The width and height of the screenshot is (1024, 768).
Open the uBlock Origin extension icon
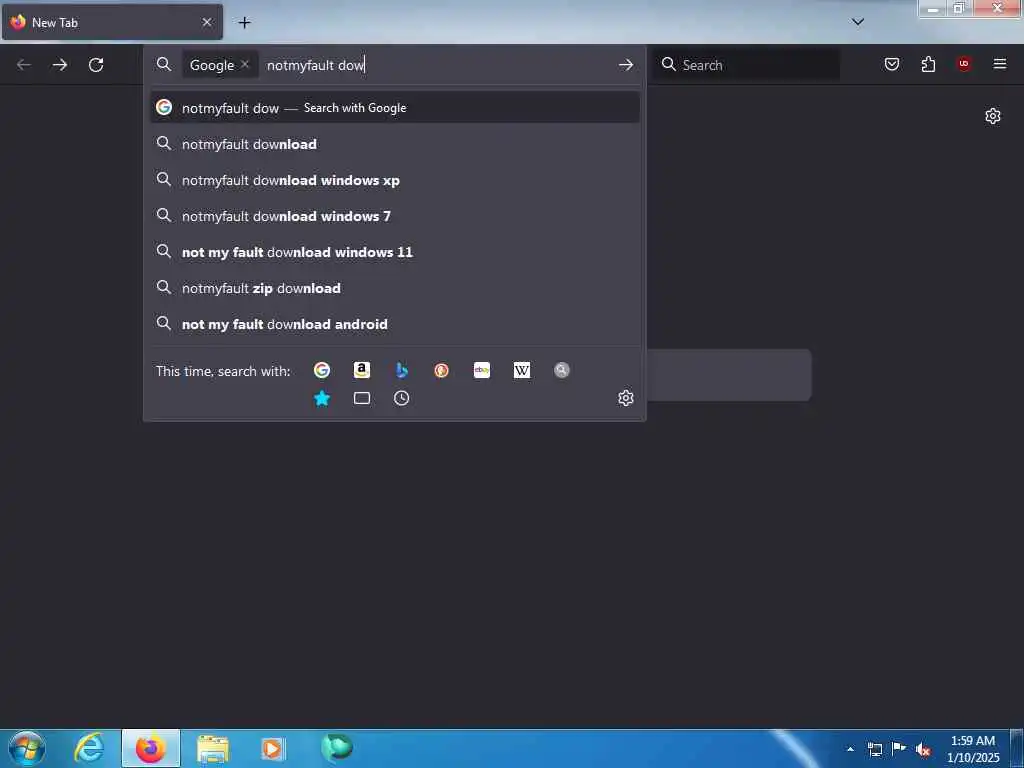964,64
